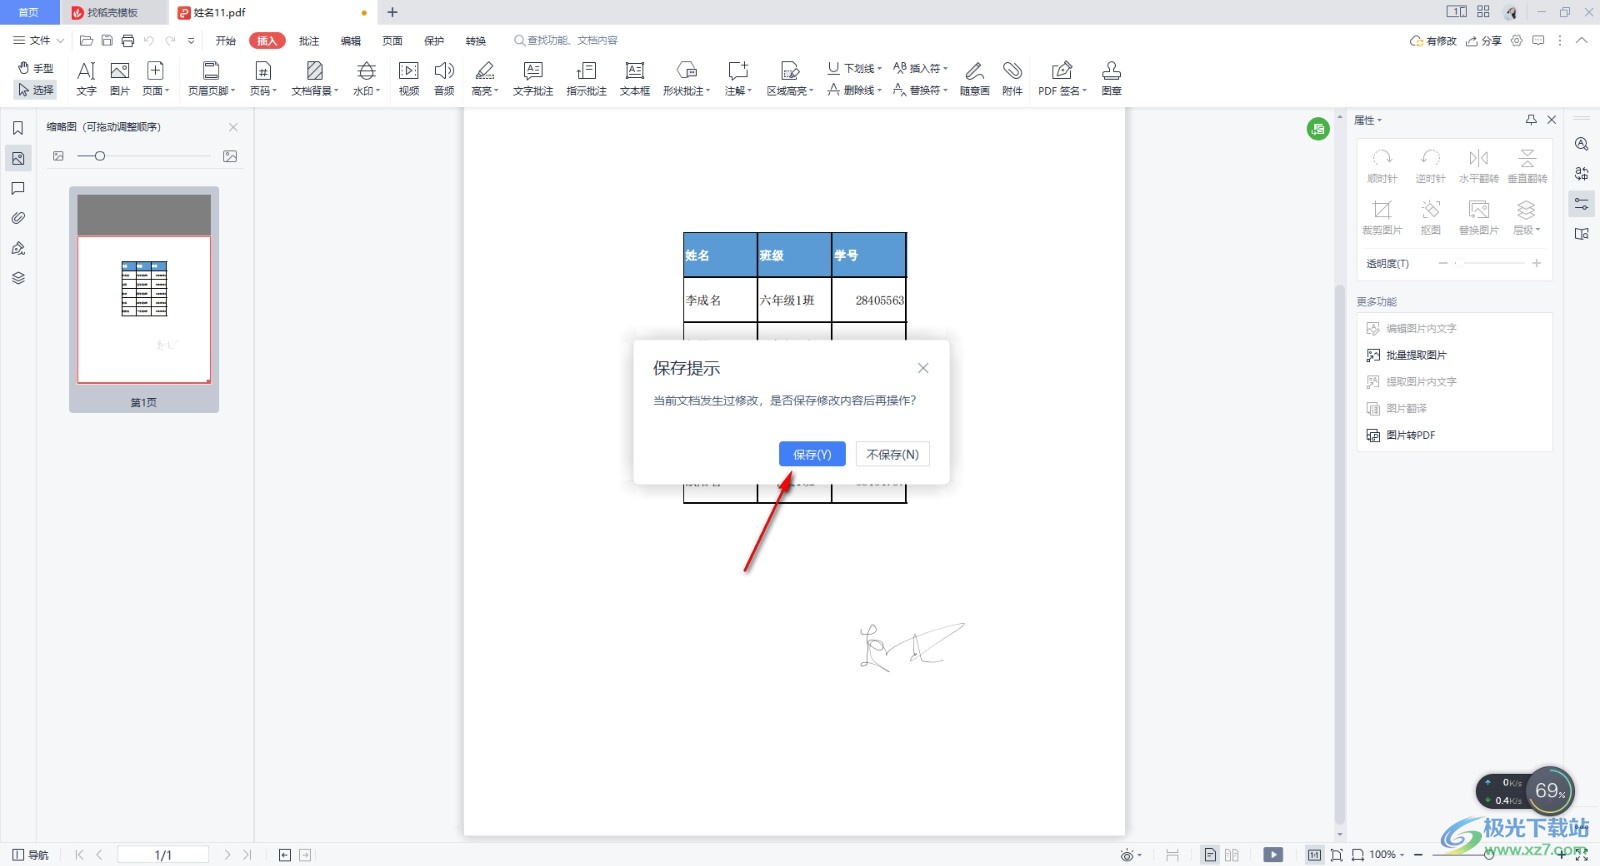Expand the 页码 page number dropdown
This screenshot has width=1600, height=866.
click(x=263, y=78)
